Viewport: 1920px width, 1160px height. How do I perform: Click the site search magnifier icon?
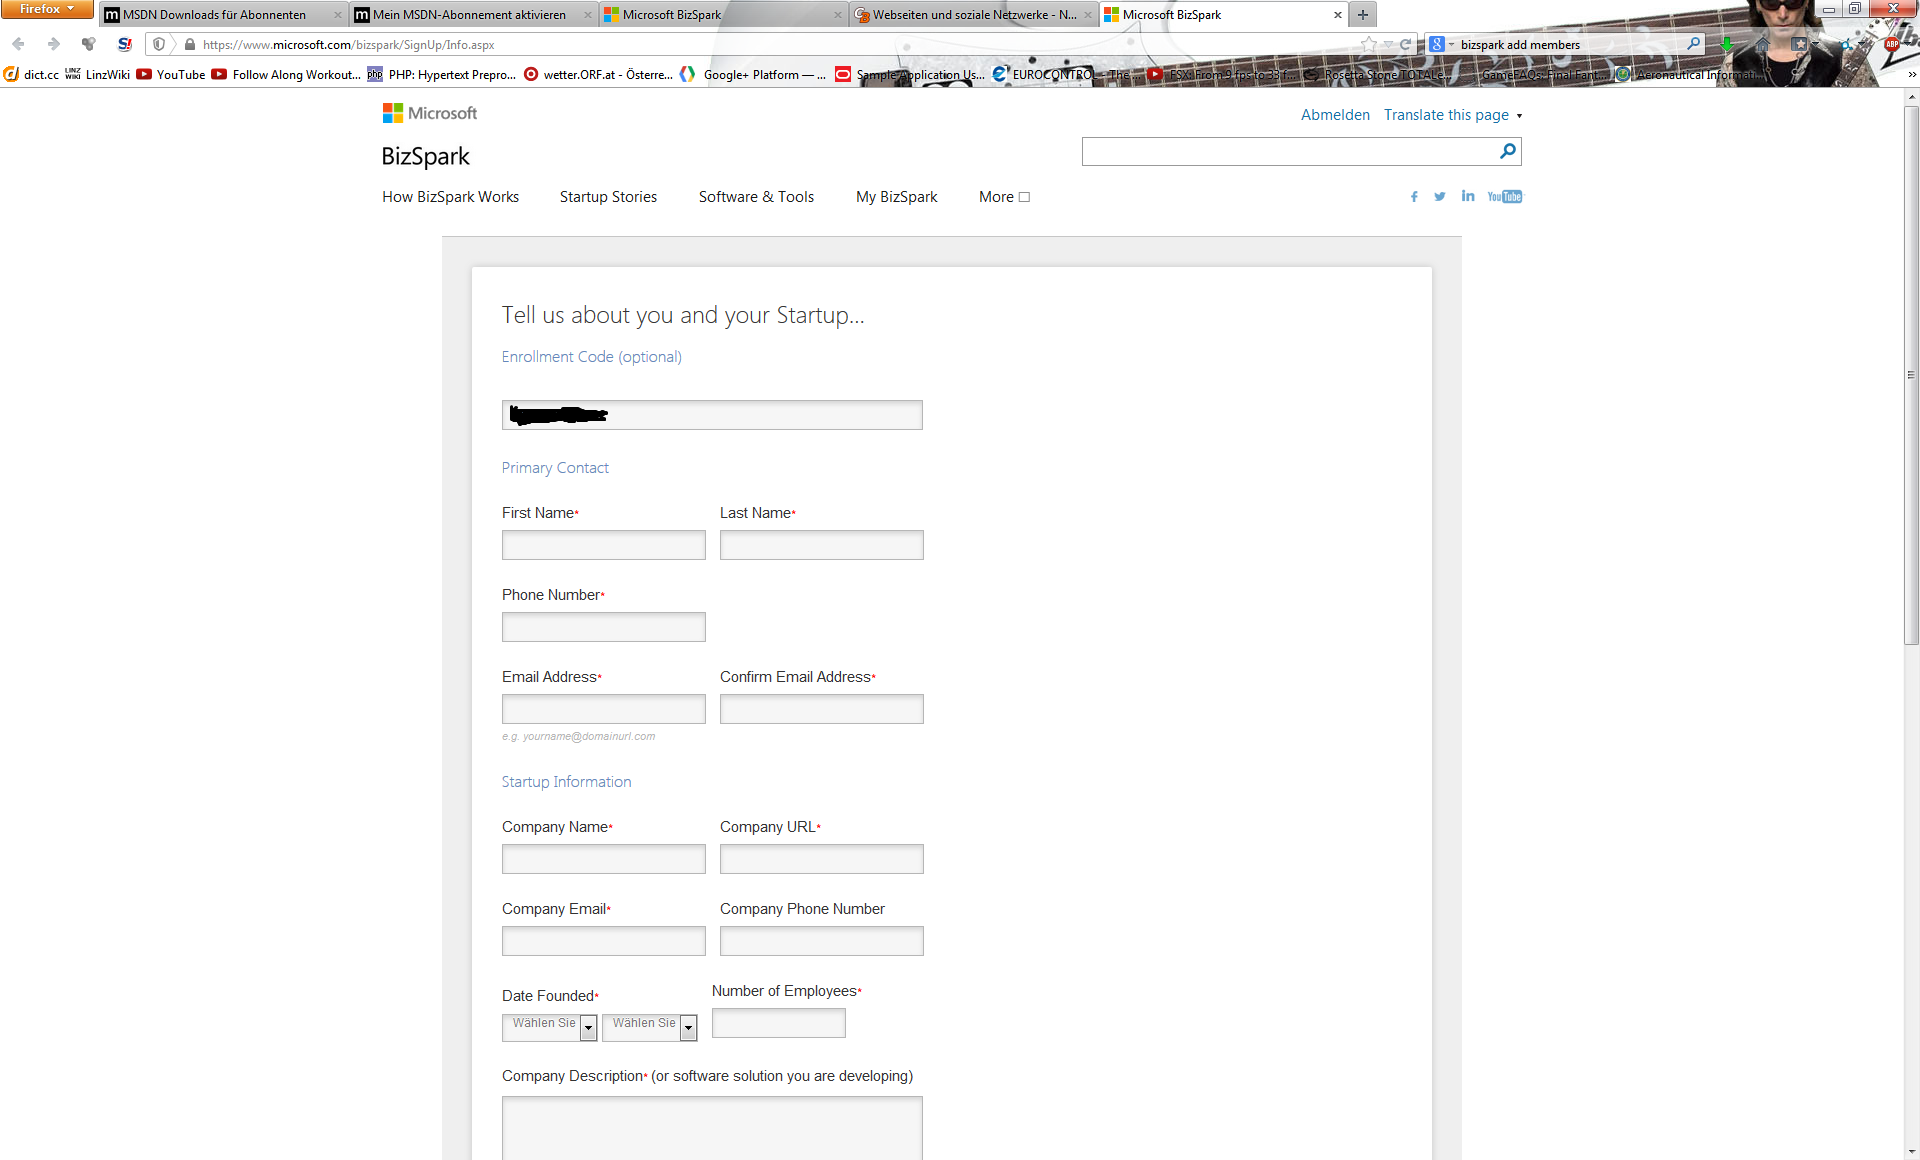[x=1508, y=151]
